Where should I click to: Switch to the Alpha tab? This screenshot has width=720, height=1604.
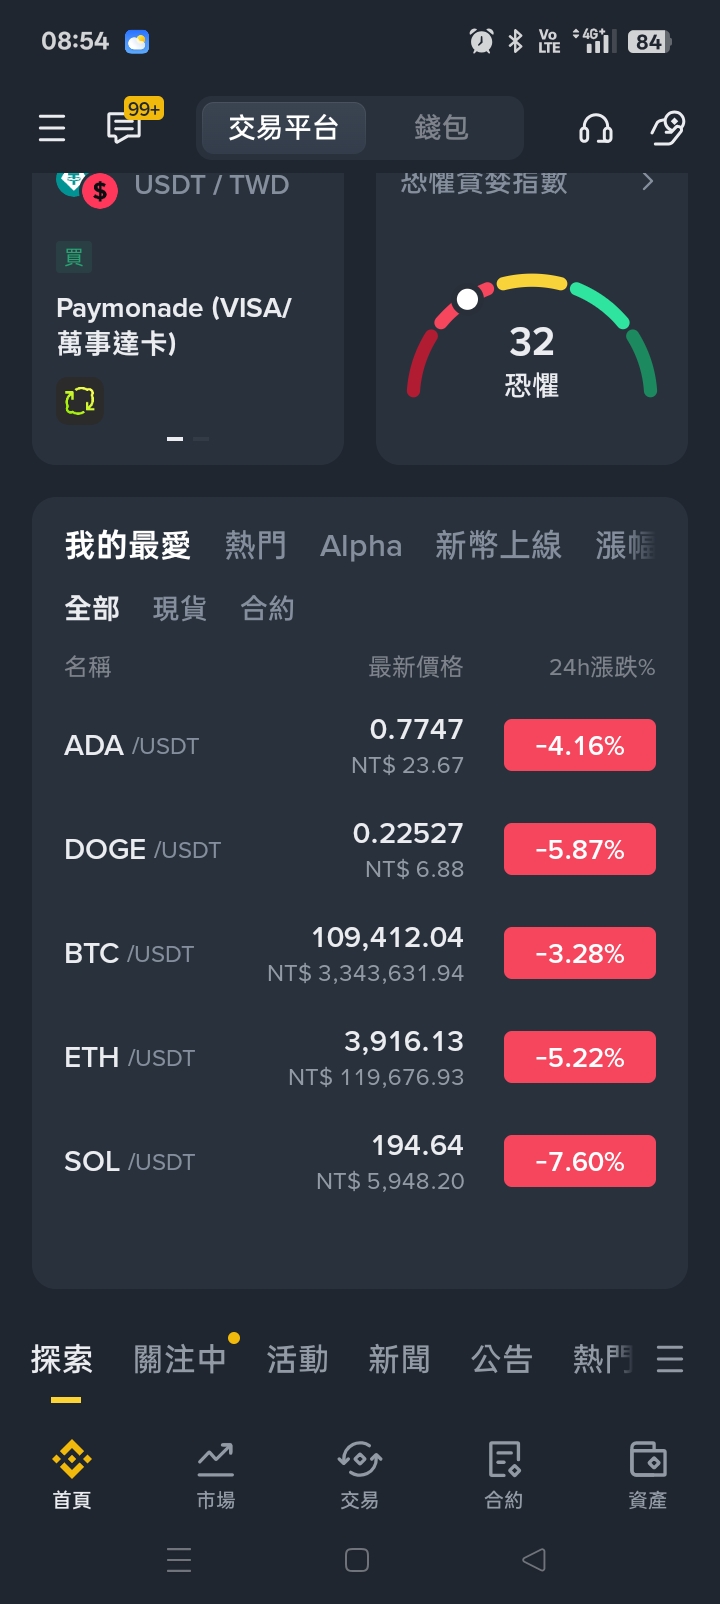pos(361,546)
